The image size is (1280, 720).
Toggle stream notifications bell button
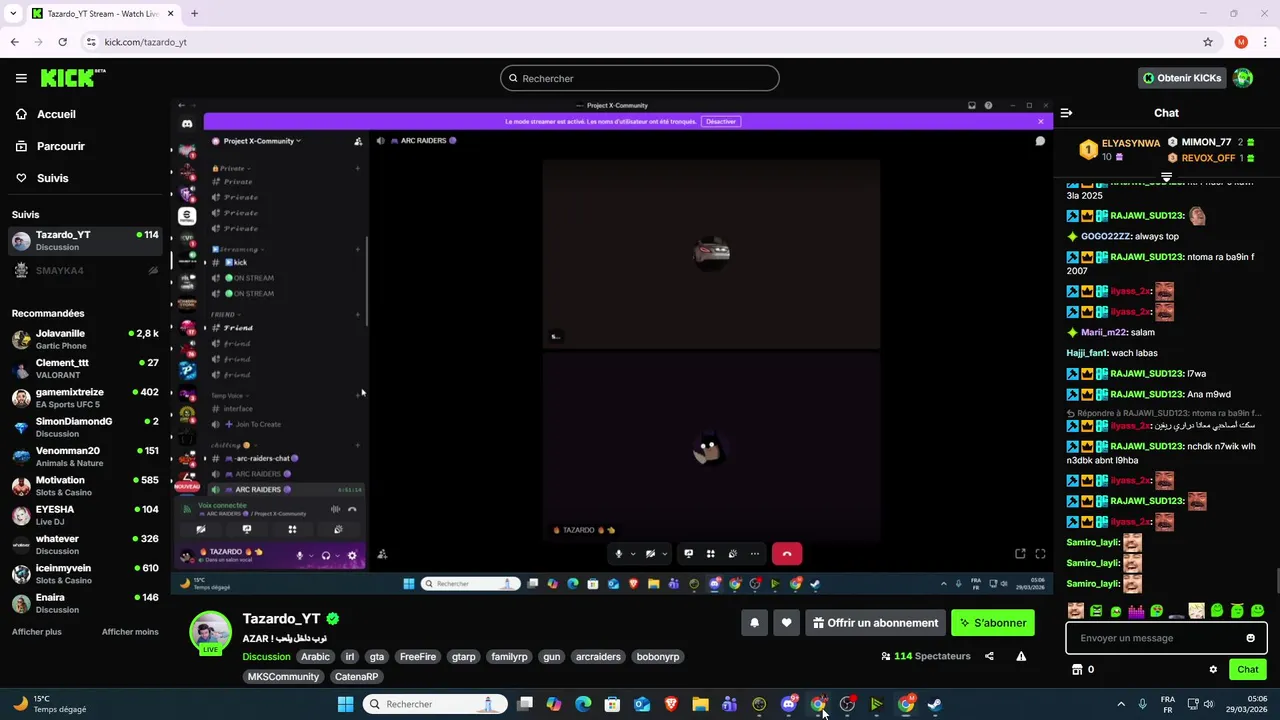coord(754,623)
